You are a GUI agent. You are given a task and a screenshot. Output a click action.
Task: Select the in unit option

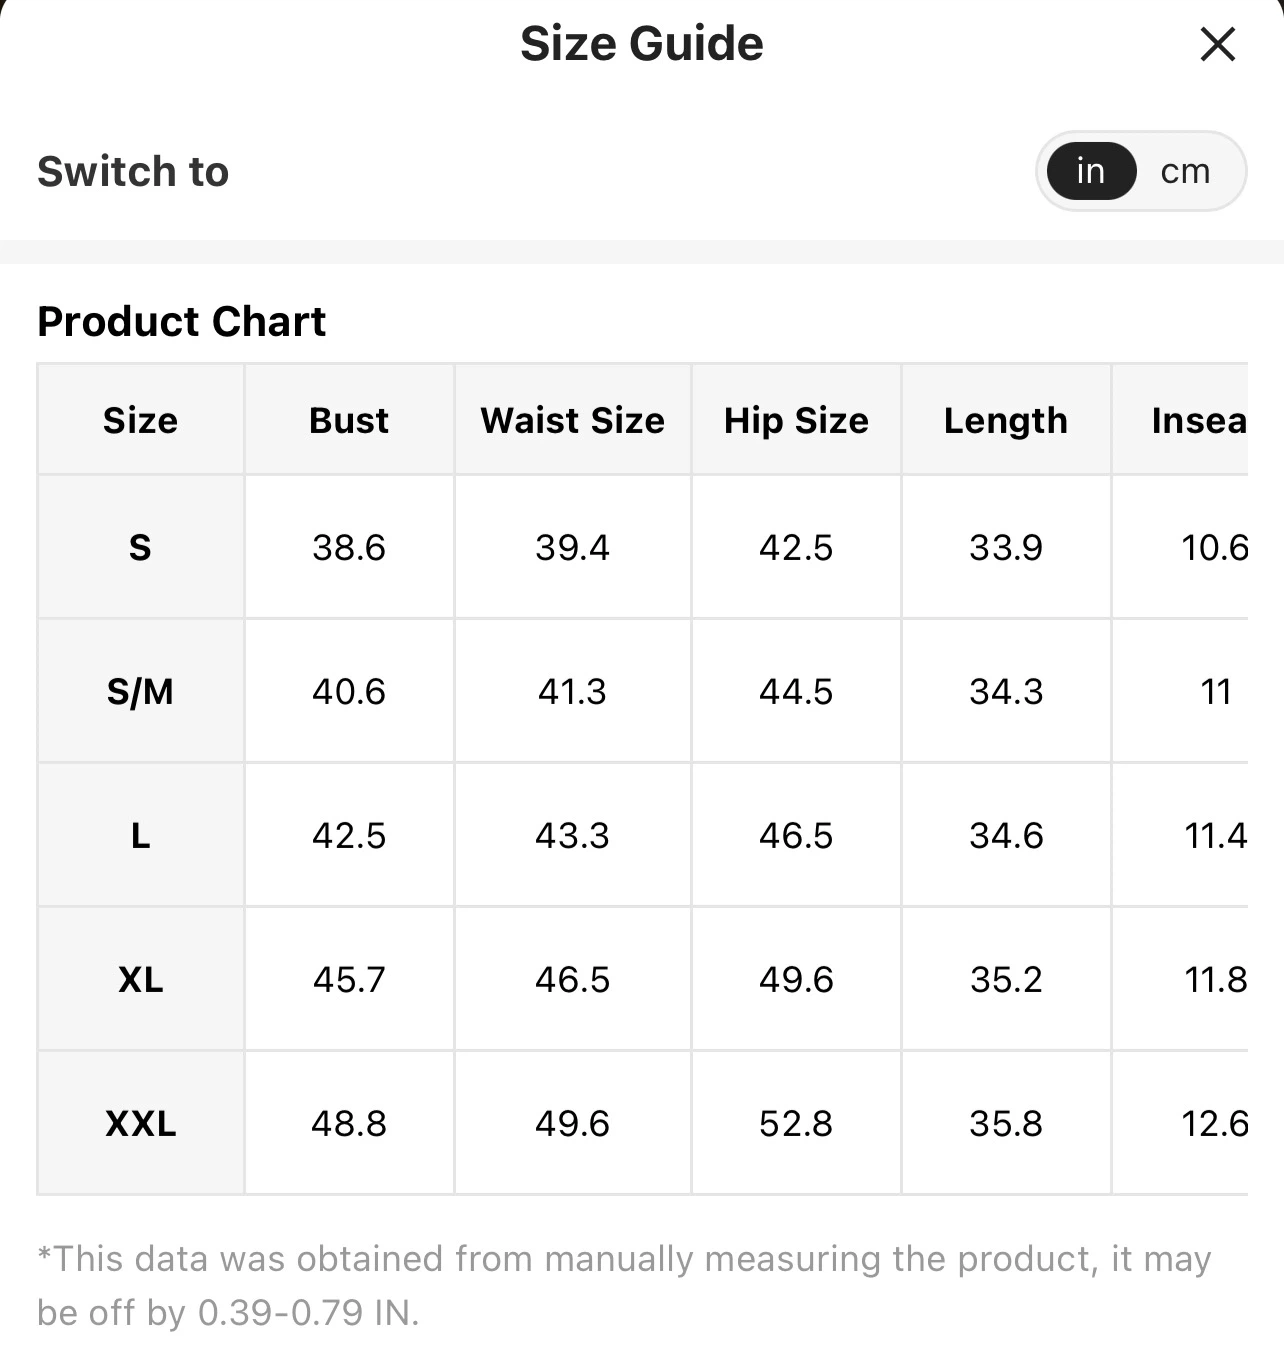point(1091,171)
